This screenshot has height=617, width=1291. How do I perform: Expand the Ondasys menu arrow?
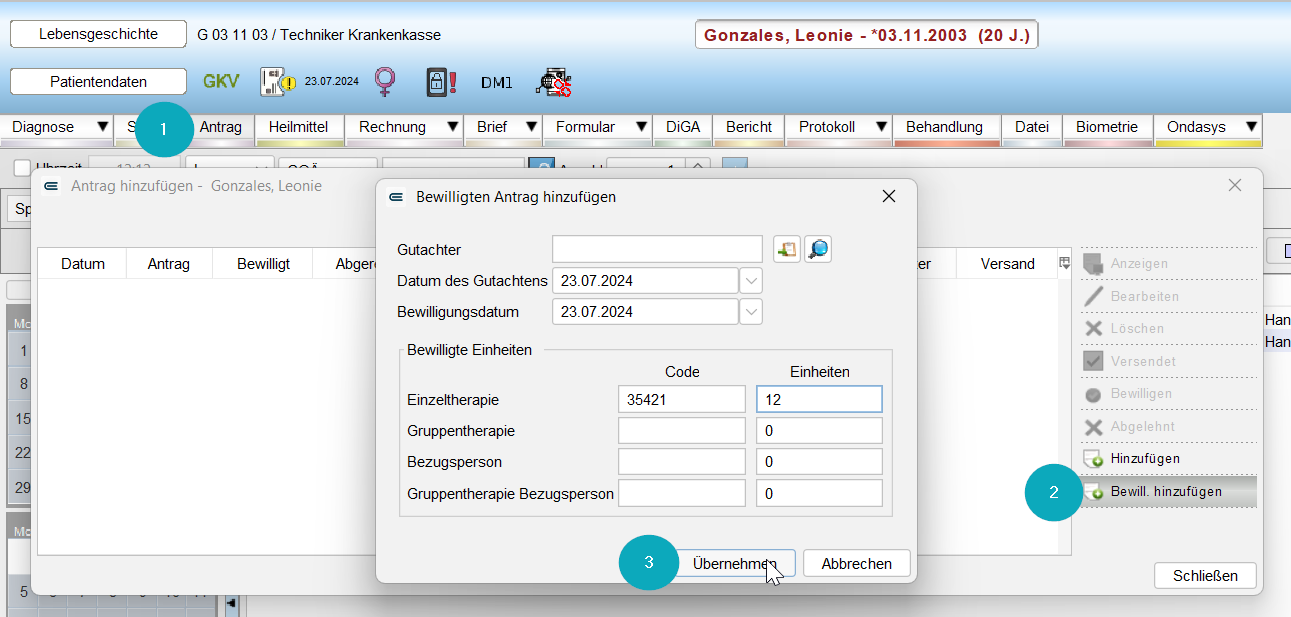[1250, 127]
